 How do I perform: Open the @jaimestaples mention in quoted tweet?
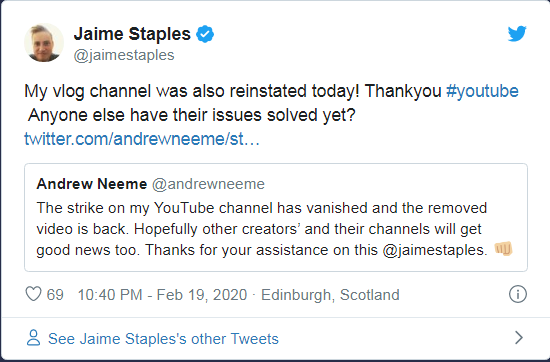coord(435,250)
